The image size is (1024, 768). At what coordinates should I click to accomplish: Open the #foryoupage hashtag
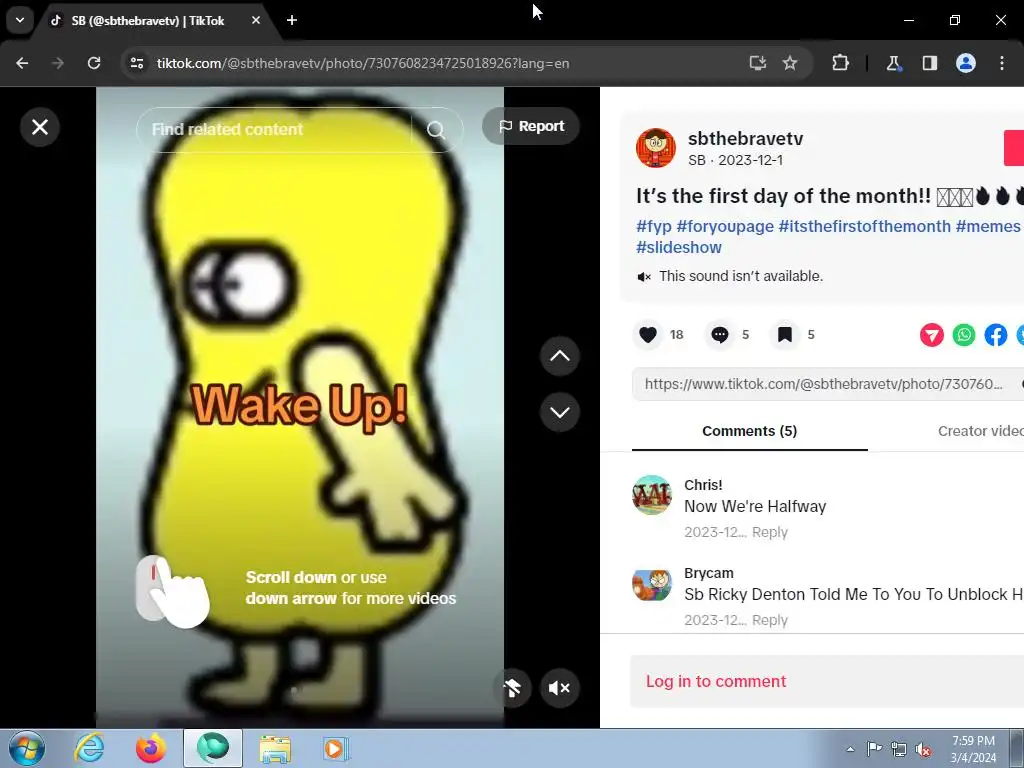pos(725,226)
